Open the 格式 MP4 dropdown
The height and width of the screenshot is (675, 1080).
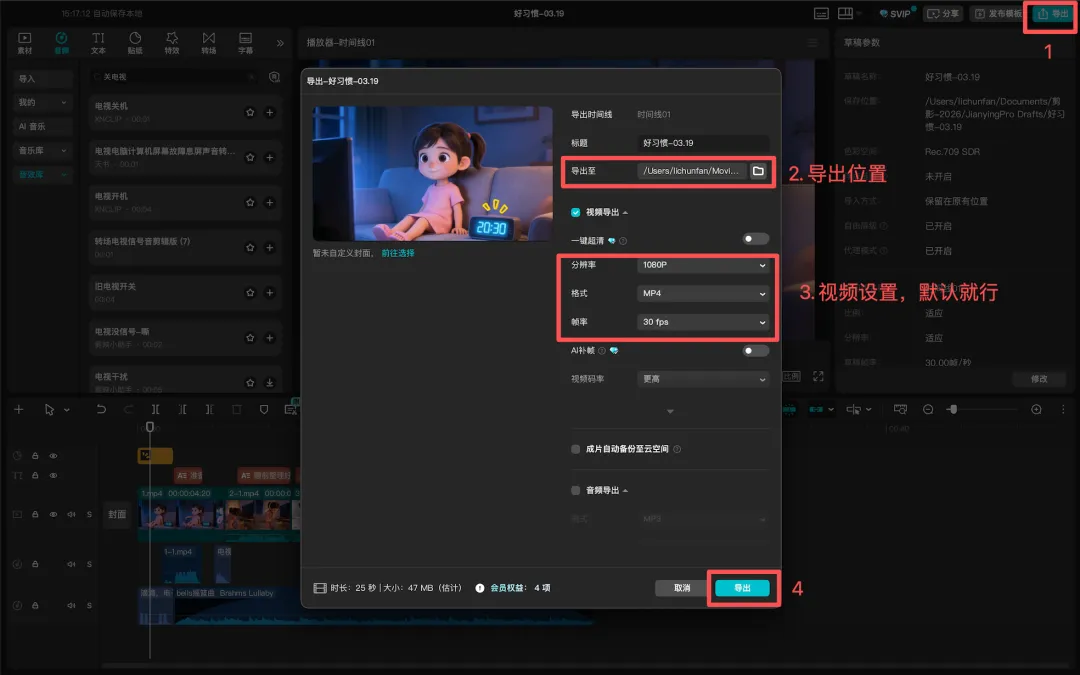(703, 293)
